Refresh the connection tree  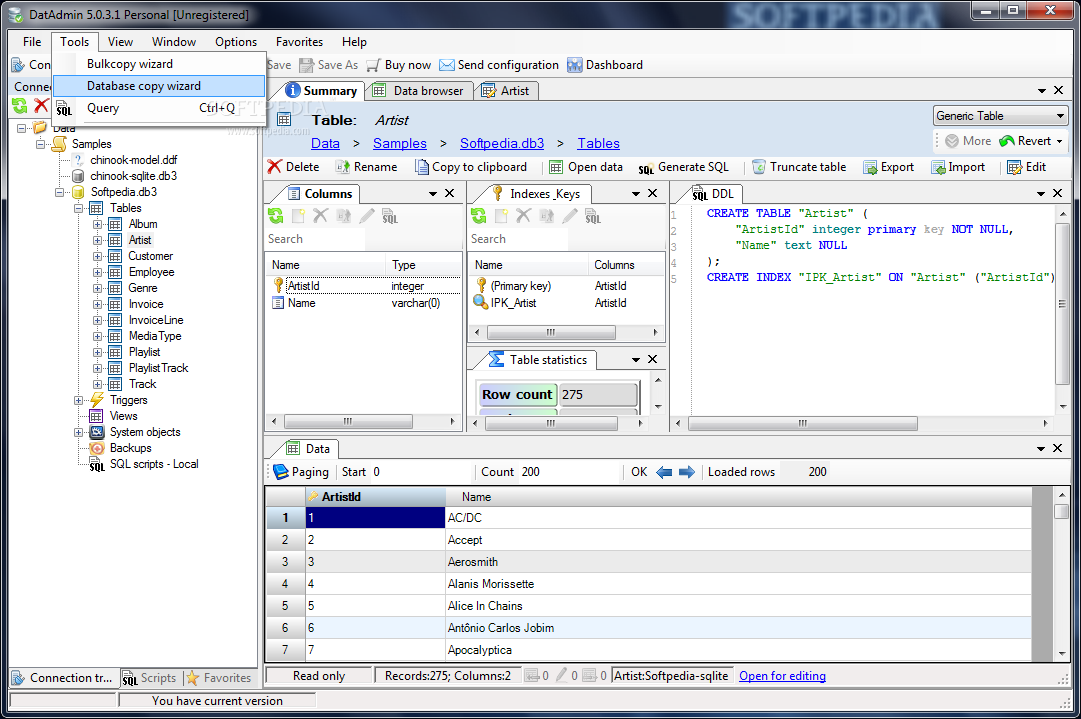pyautogui.click(x=19, y=105)
